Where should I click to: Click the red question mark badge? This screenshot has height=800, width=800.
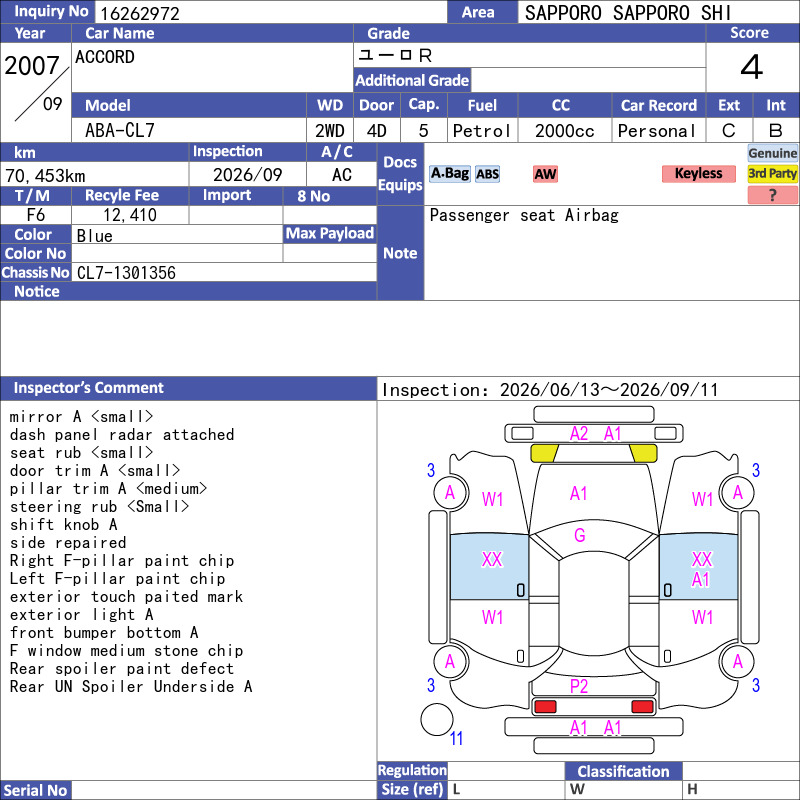(772, 195)
